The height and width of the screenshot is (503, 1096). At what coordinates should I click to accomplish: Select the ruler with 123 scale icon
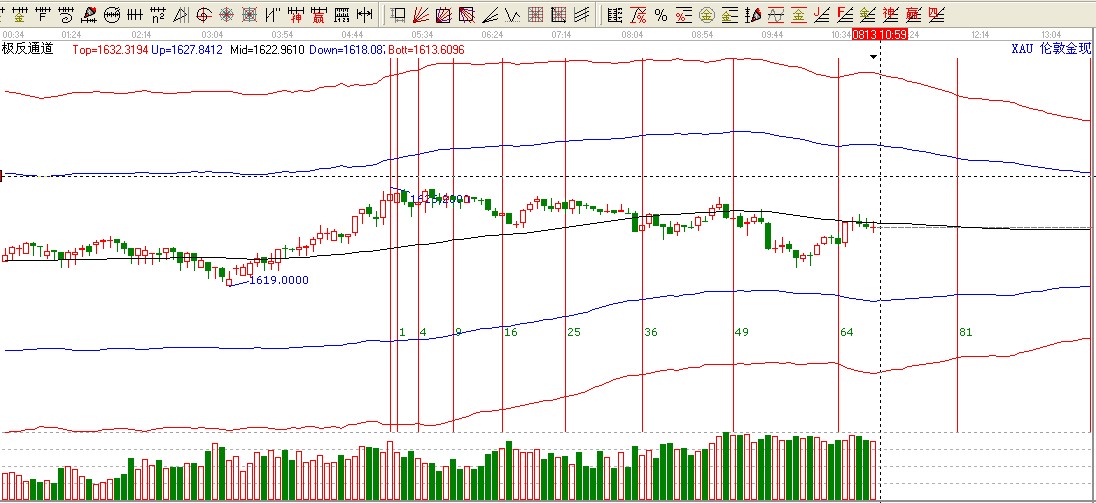point(341,15)
